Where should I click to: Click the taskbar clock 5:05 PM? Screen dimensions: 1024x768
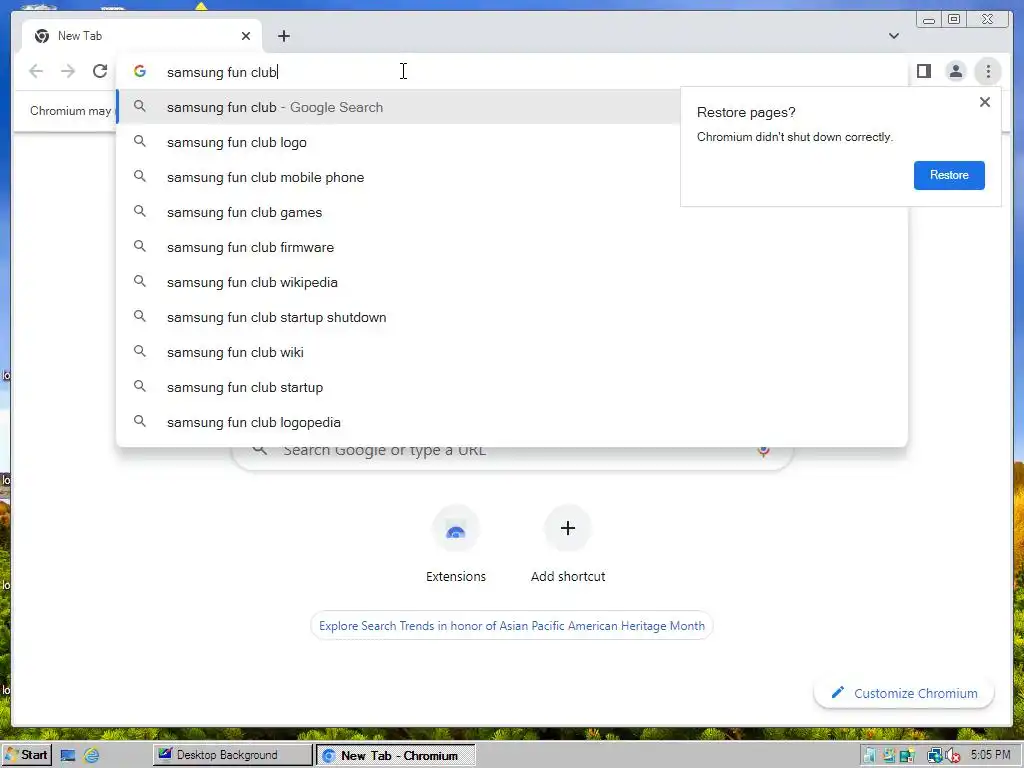click(990, 755)
